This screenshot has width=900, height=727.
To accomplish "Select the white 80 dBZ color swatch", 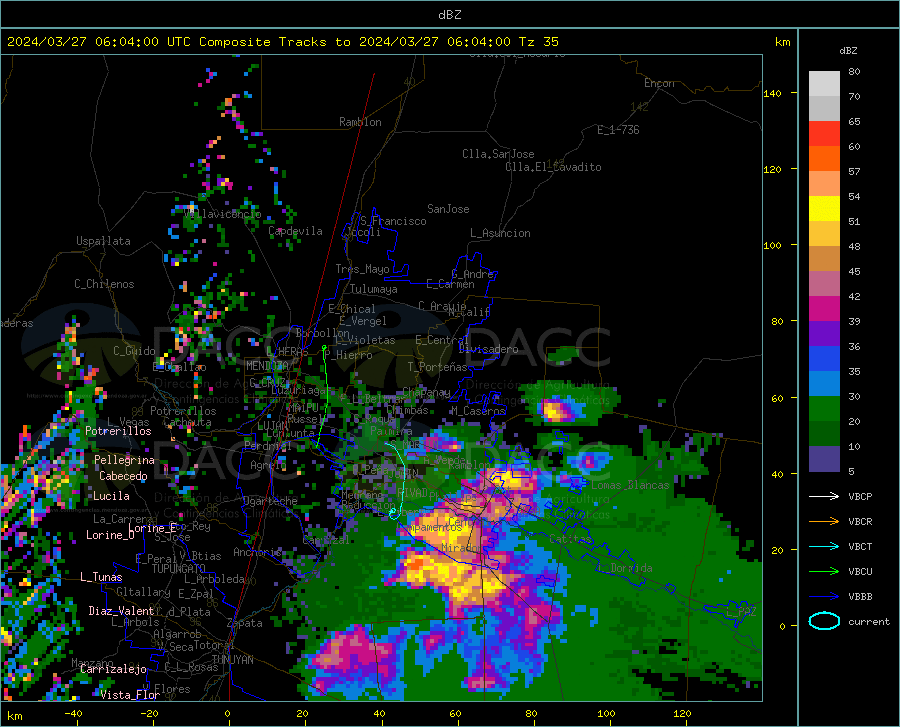I will click(824, 83).
